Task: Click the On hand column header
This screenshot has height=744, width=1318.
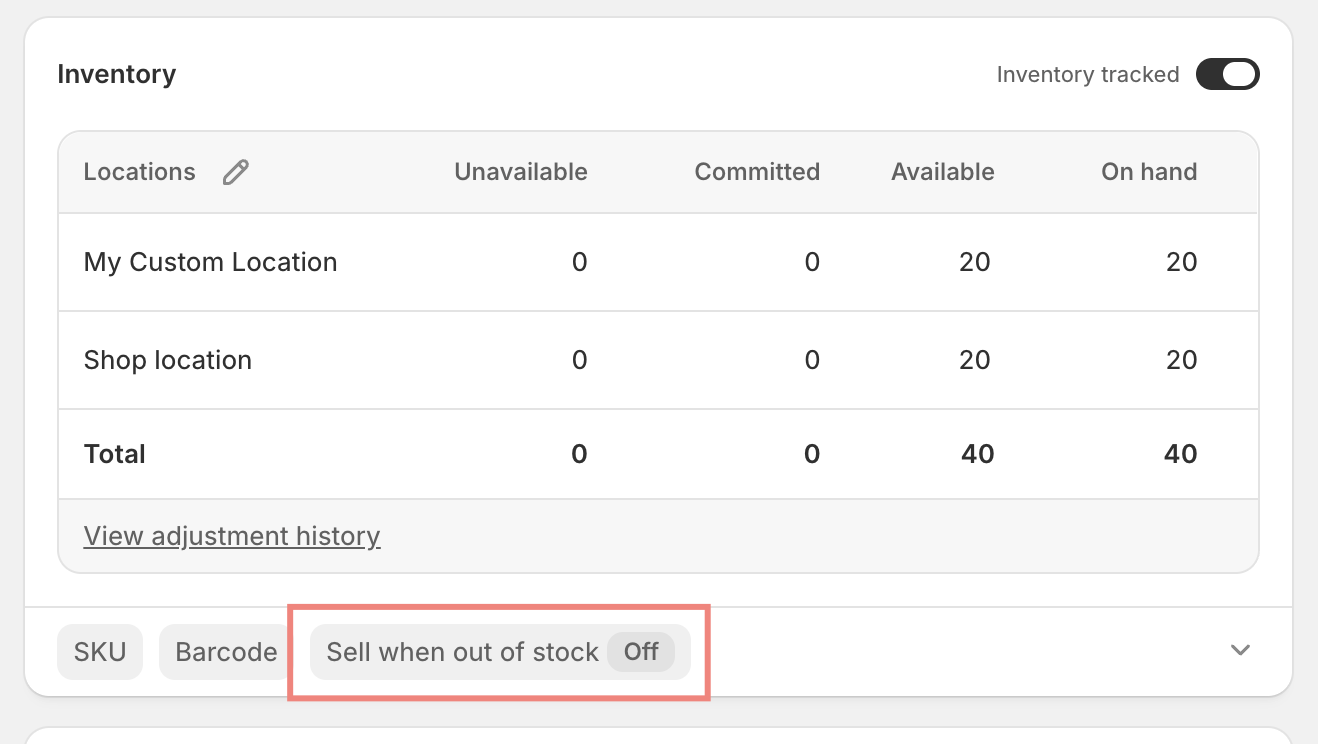Action: click(1149, 172)
